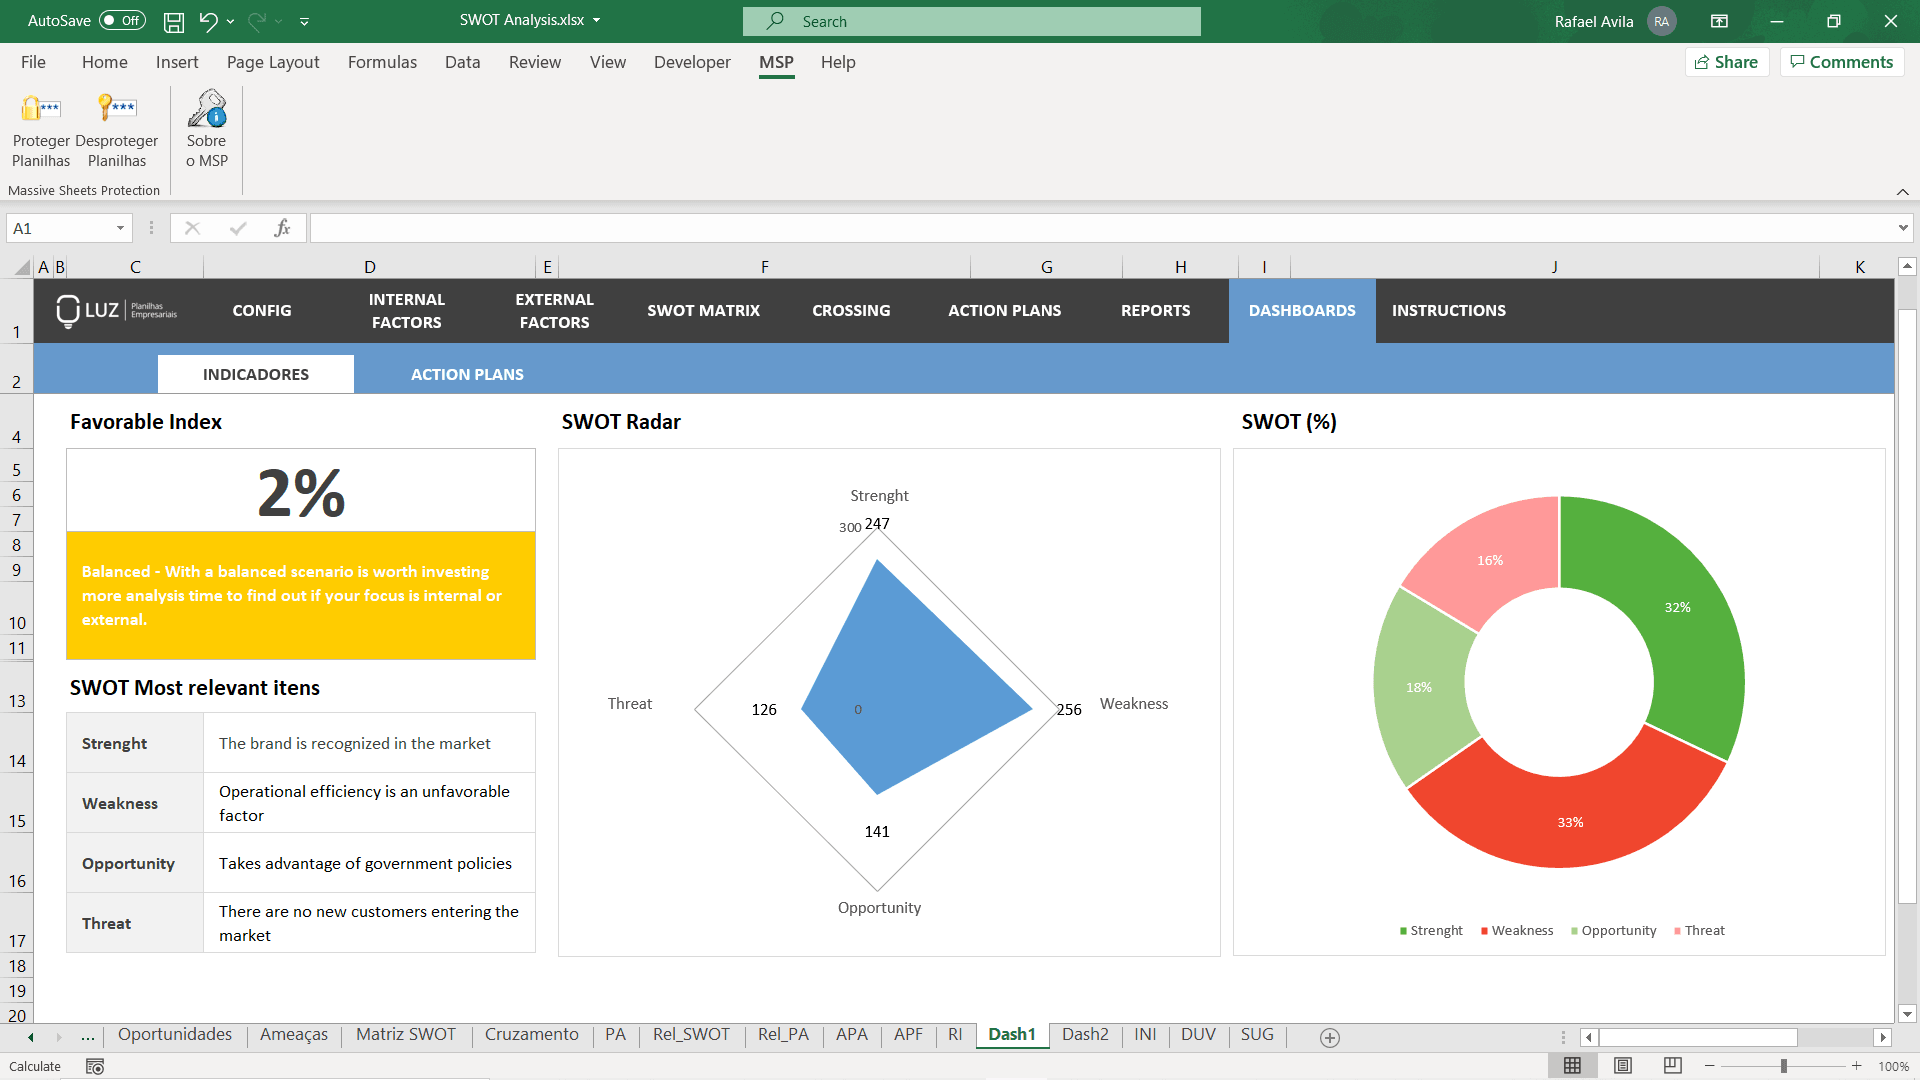Viewport: 1920px width, 1080px height.
Task: Open the Name Box dropdown
Action: click(x=119, y=228)
